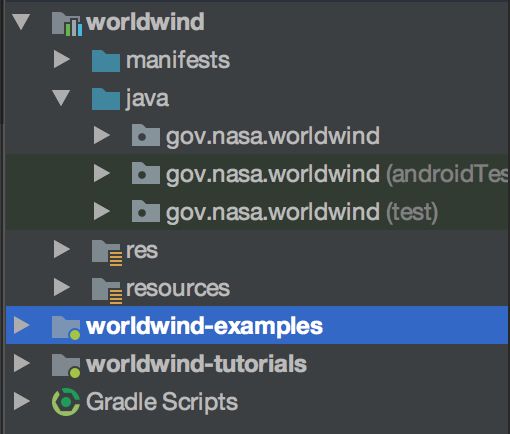
Task: Click the worldwind module icon
Action: pyautogui.click(x=67, y=24)
